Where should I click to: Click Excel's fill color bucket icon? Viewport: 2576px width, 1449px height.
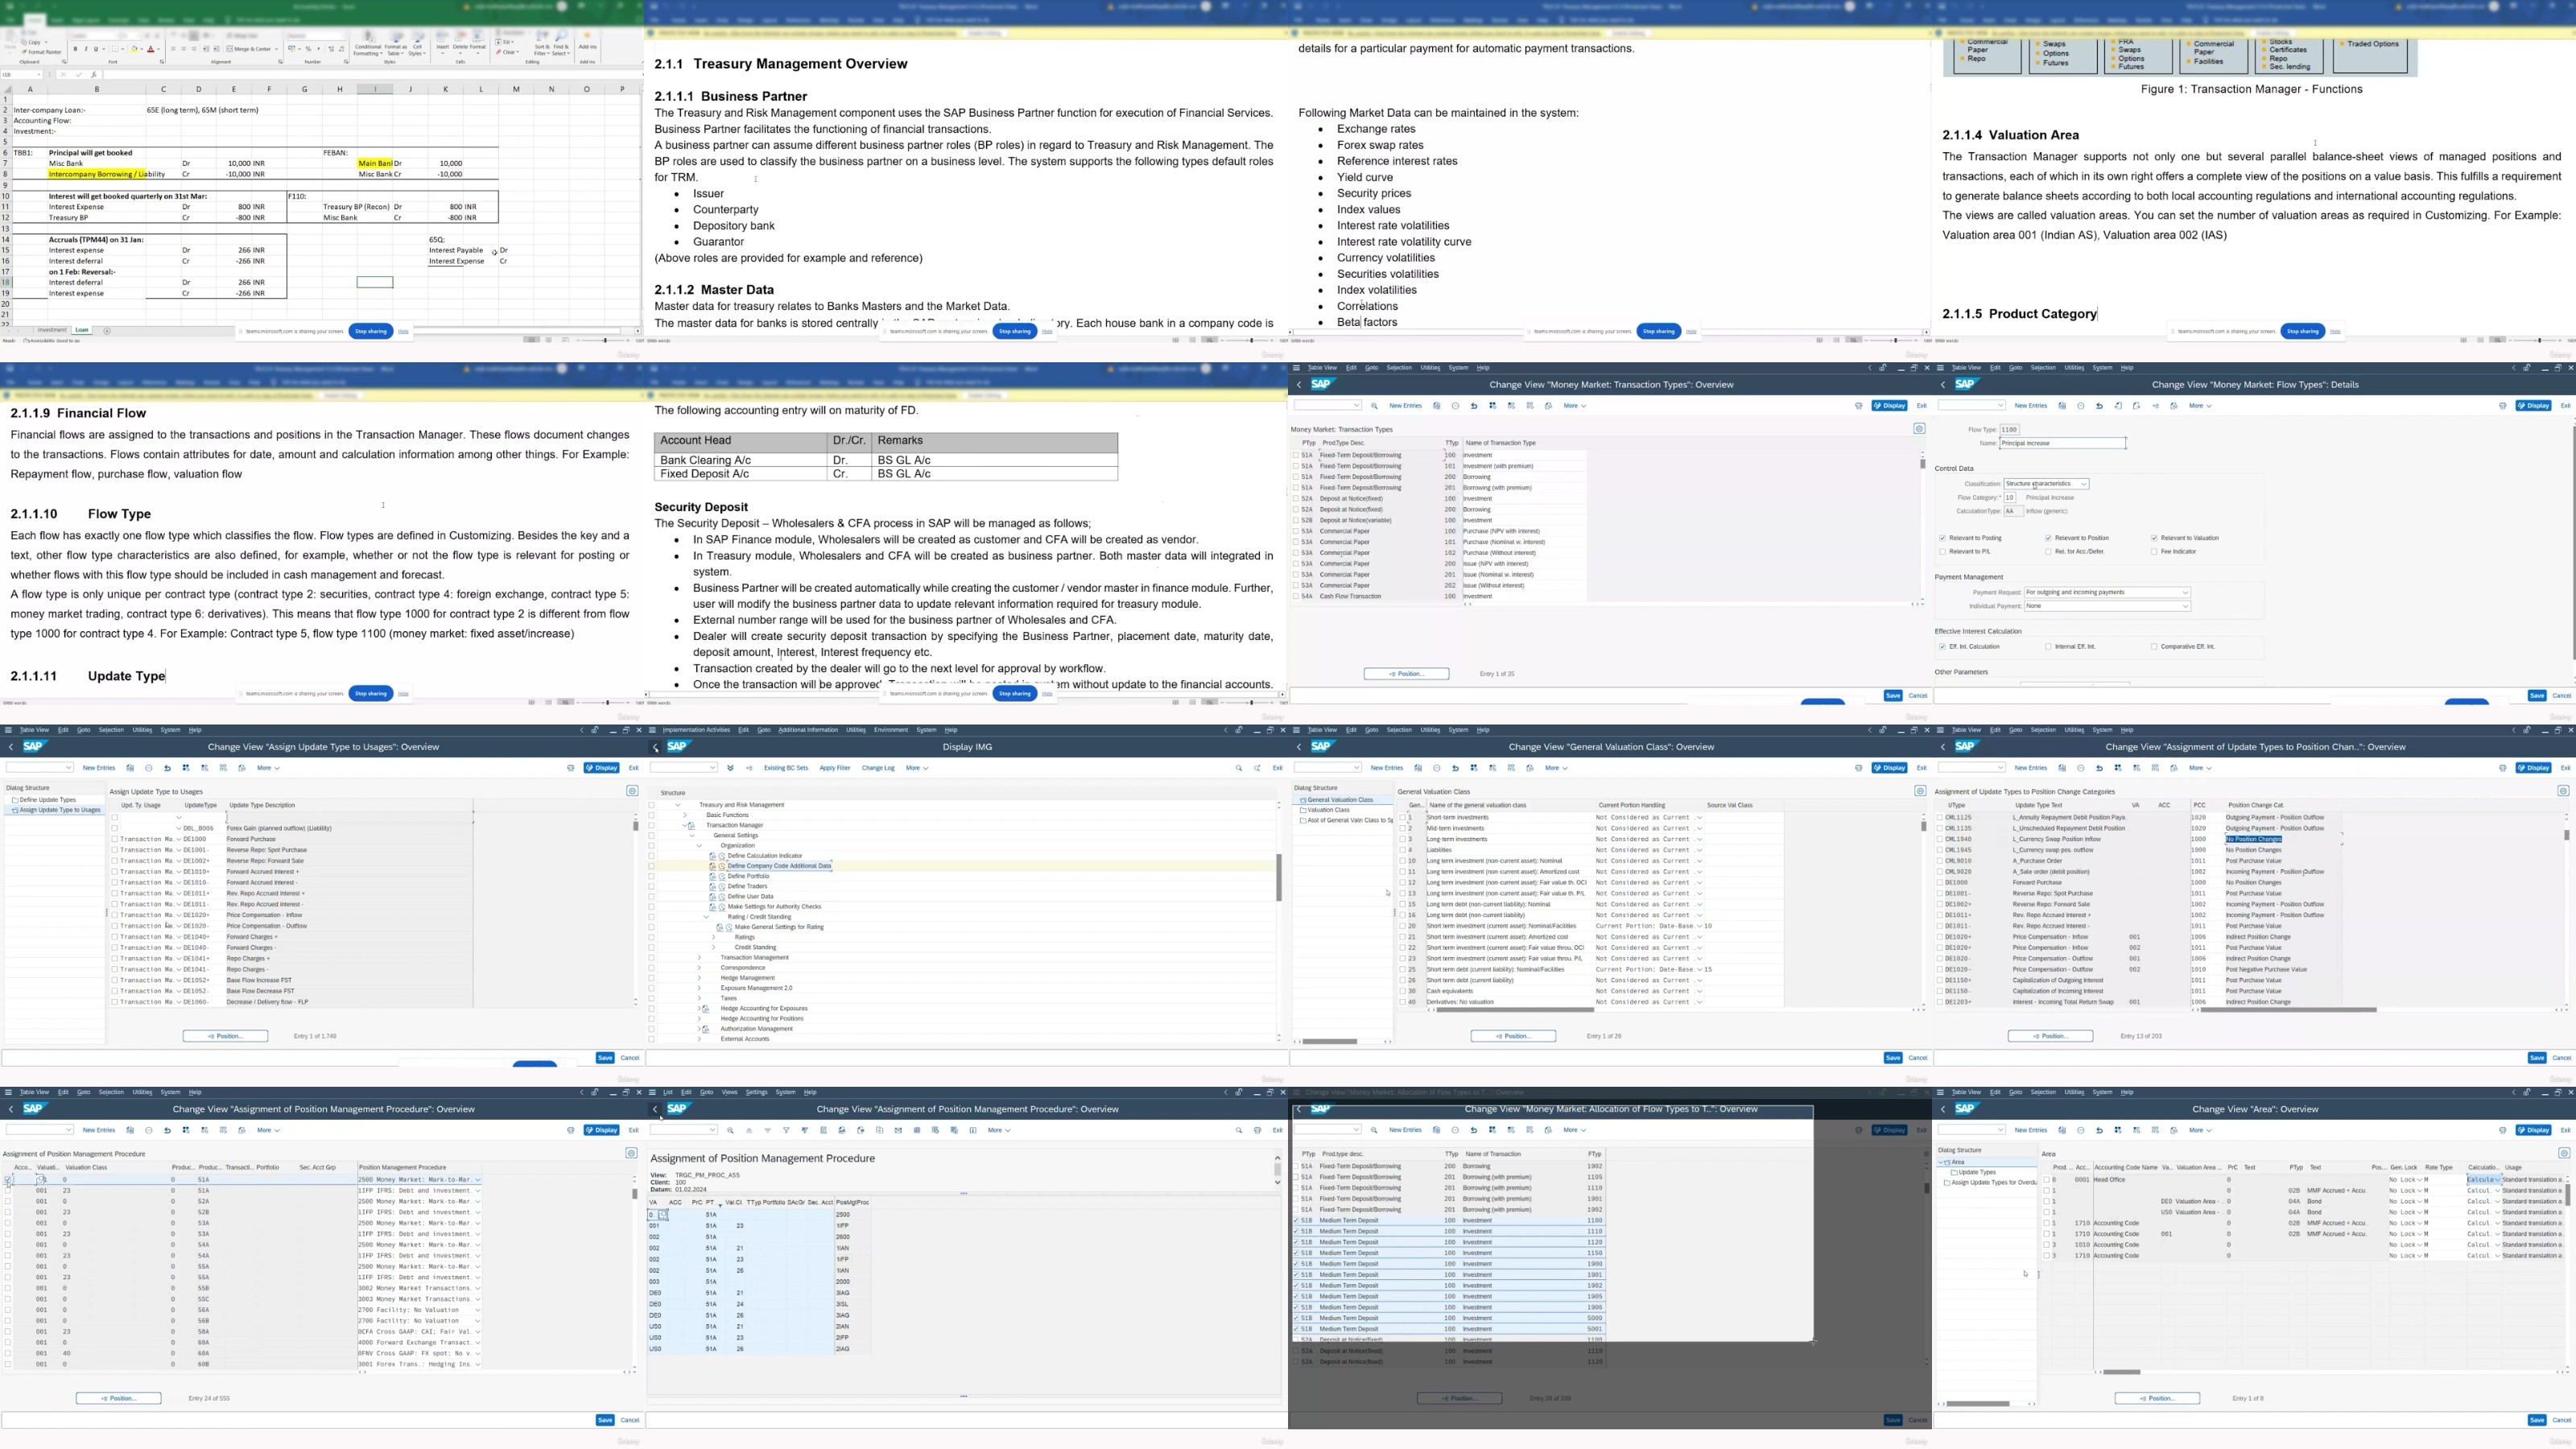click(x=134, y=49)
